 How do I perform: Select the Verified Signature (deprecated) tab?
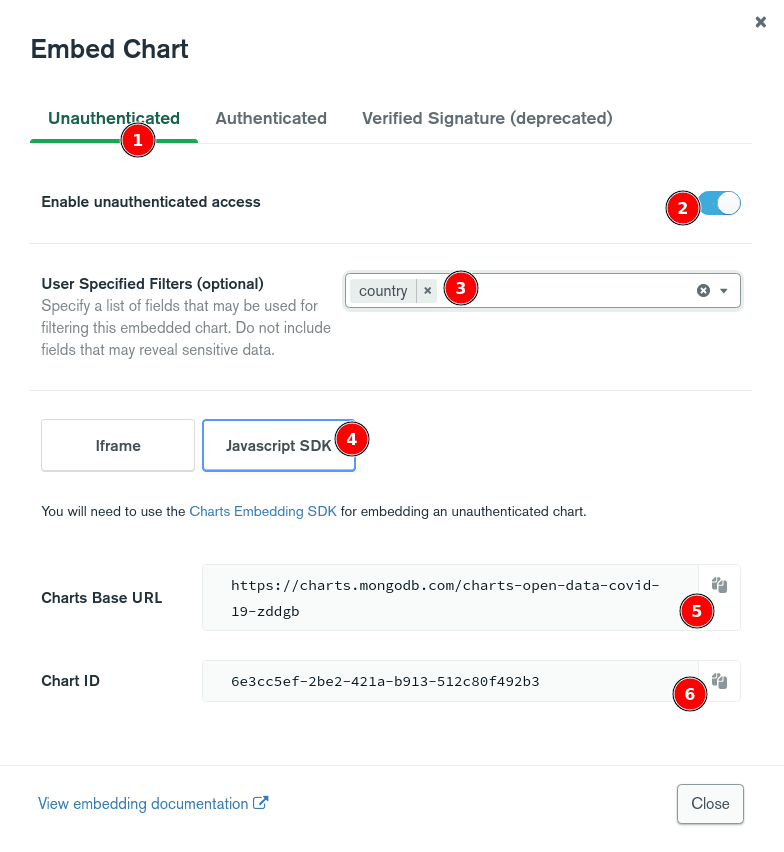487,118
